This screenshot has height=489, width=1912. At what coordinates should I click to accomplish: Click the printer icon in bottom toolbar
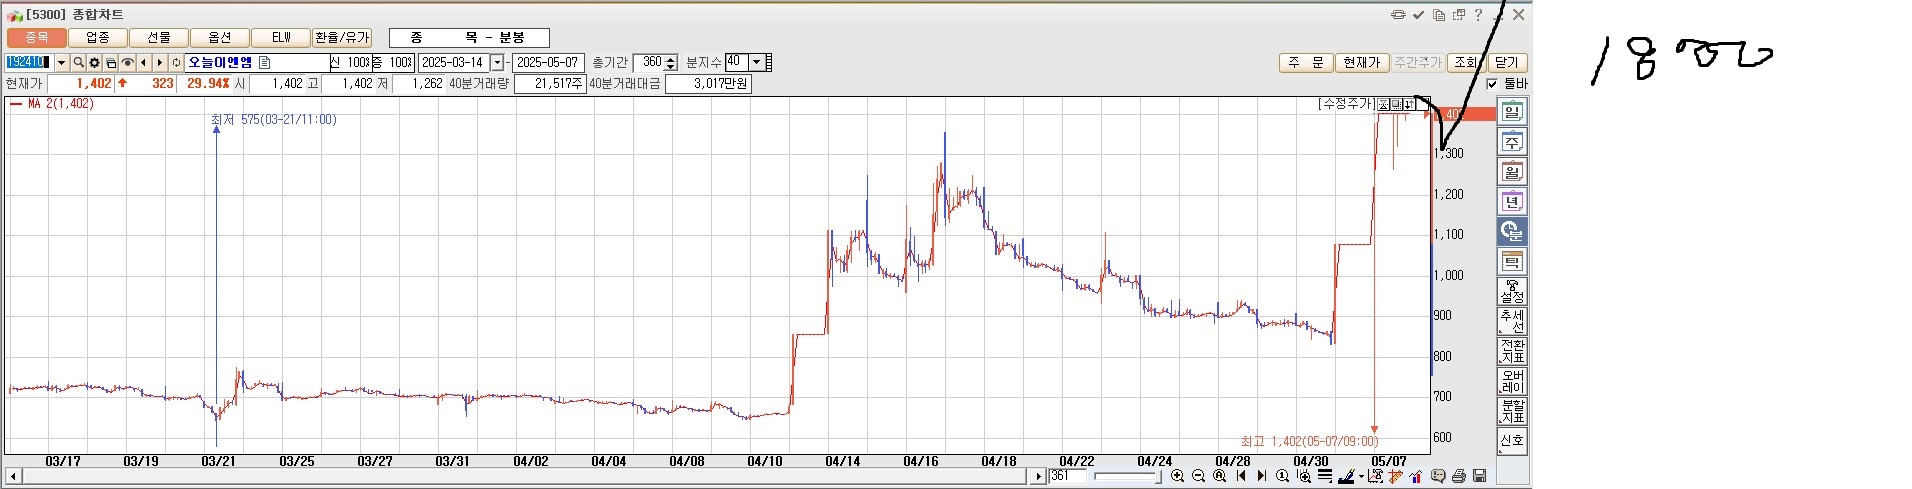coord(1459,476)
